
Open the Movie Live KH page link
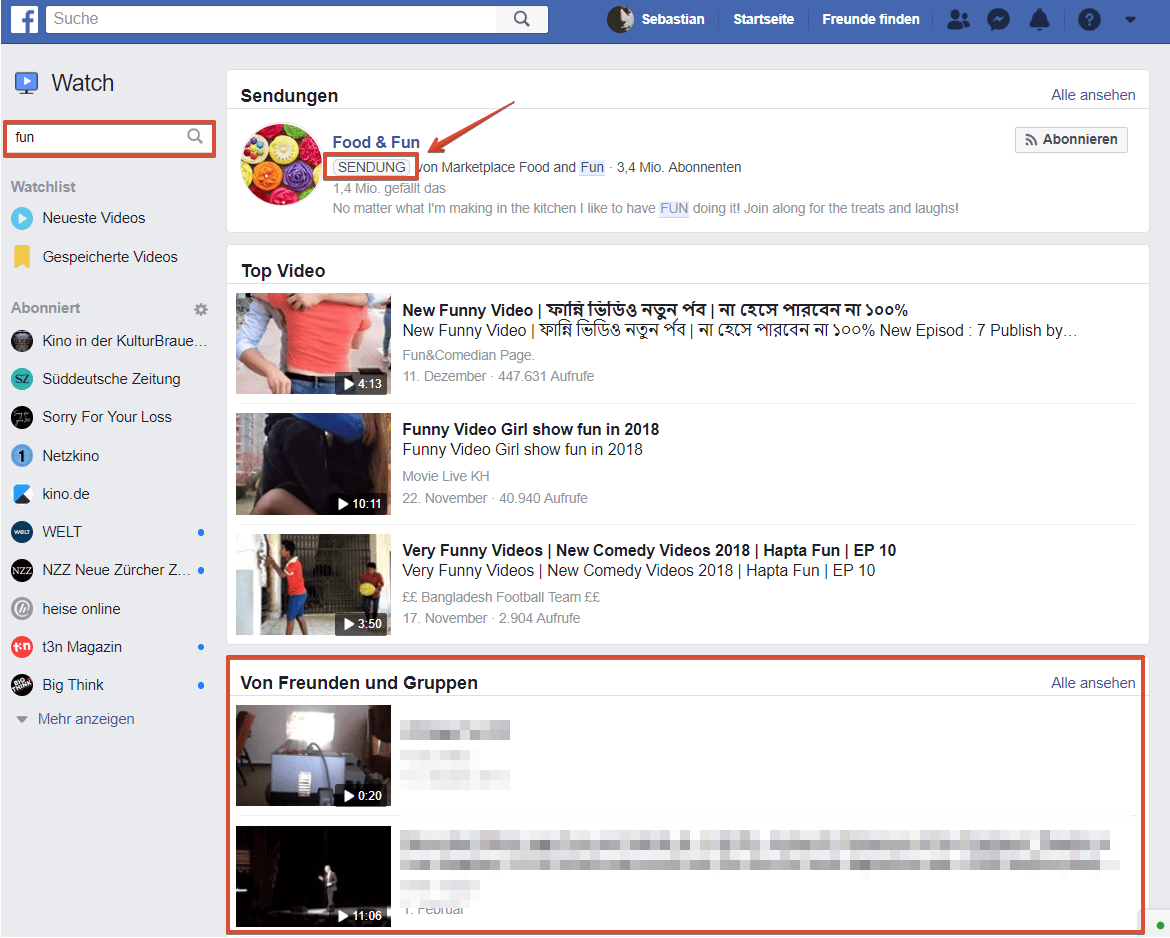coord(445,476)
